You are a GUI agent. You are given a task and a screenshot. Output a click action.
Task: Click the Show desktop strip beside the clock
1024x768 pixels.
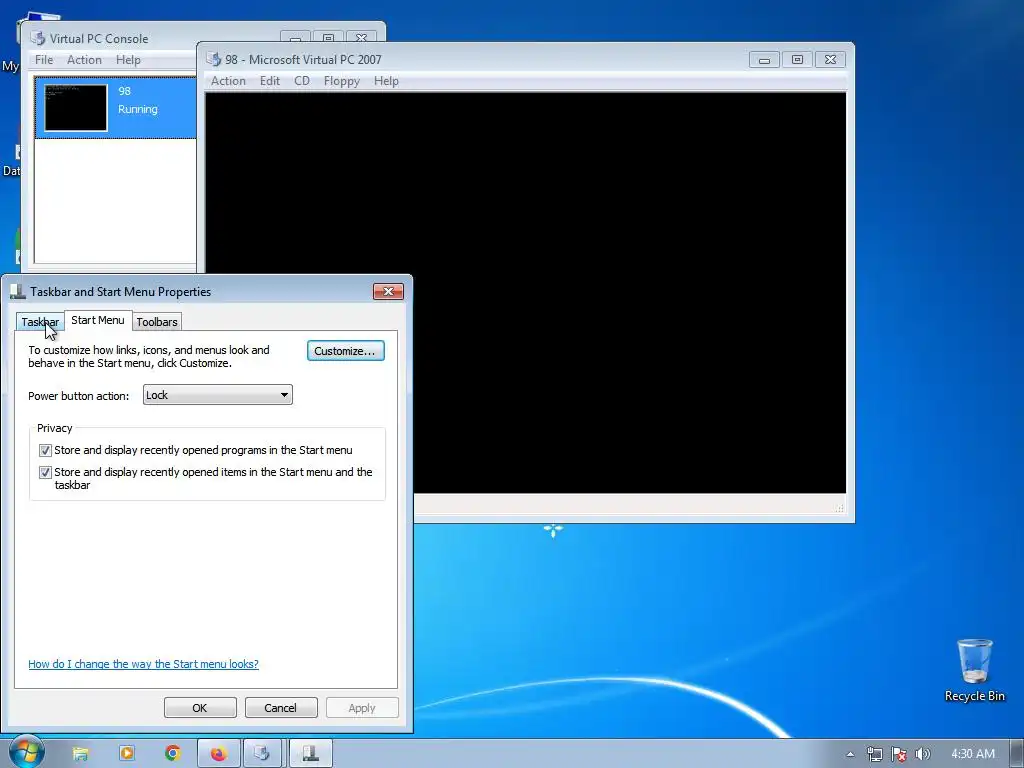point(1016,754)
